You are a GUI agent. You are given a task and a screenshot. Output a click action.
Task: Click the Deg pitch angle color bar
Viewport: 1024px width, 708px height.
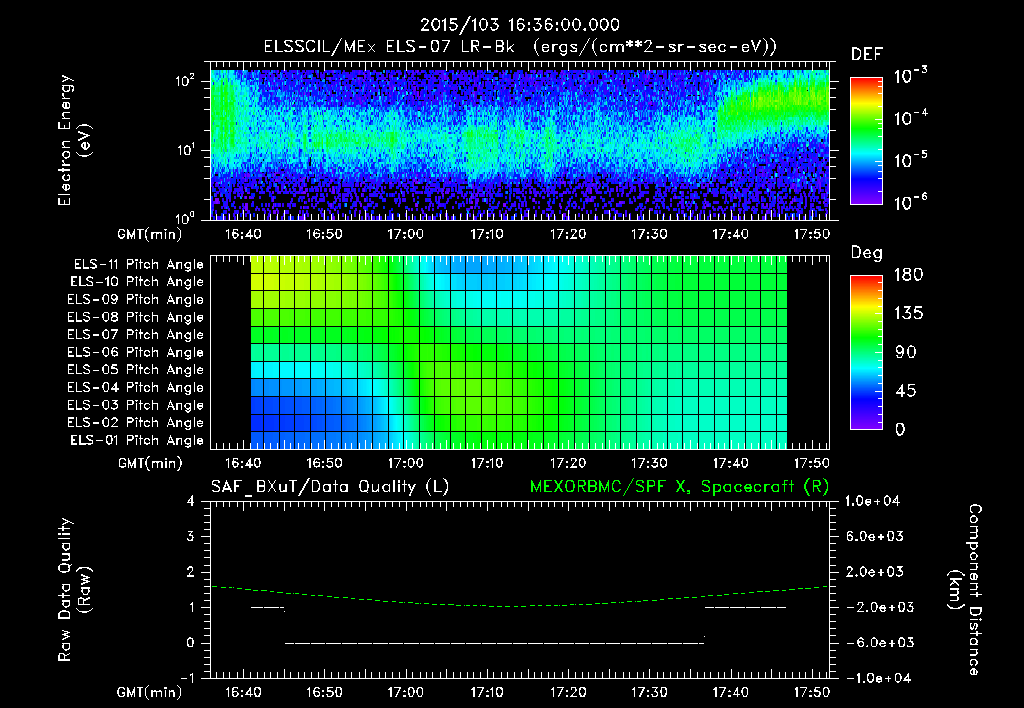pyautogui.click(x=867, y=352)
